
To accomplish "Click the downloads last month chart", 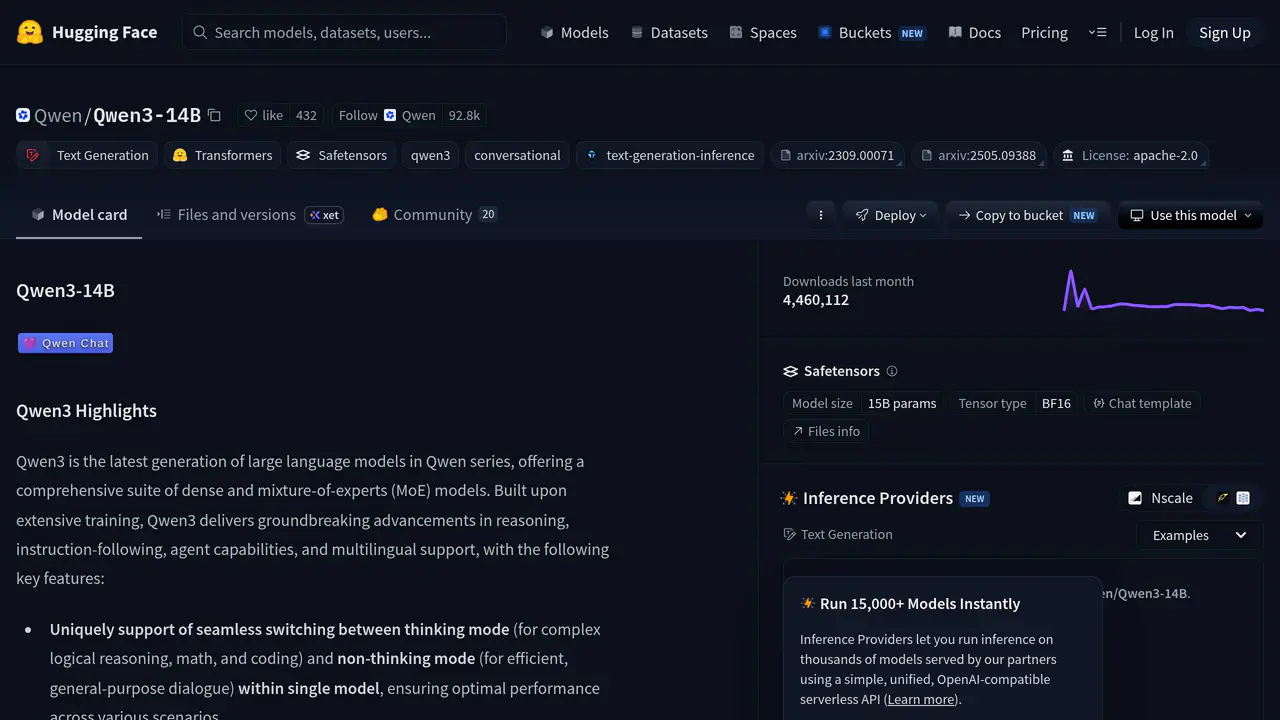I will click(1163, 291).
